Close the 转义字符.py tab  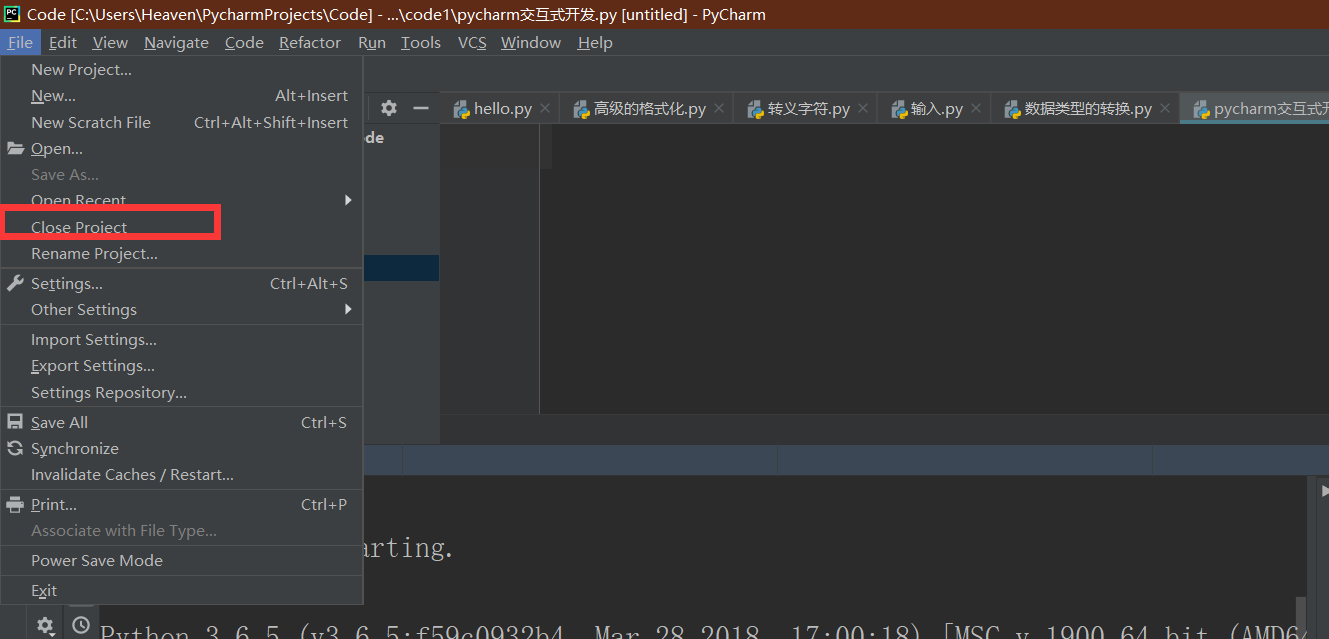click(x=863, y=109)
